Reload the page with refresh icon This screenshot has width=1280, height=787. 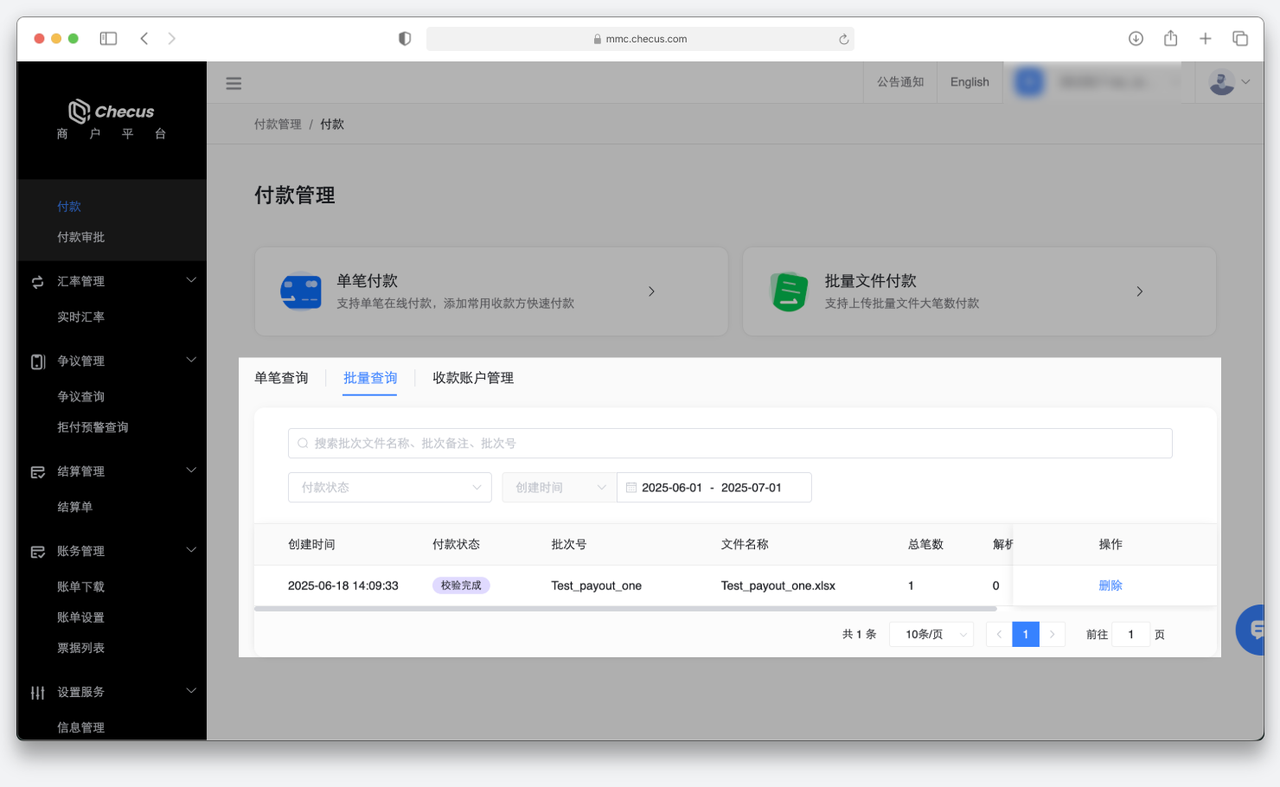pos(843,39)
